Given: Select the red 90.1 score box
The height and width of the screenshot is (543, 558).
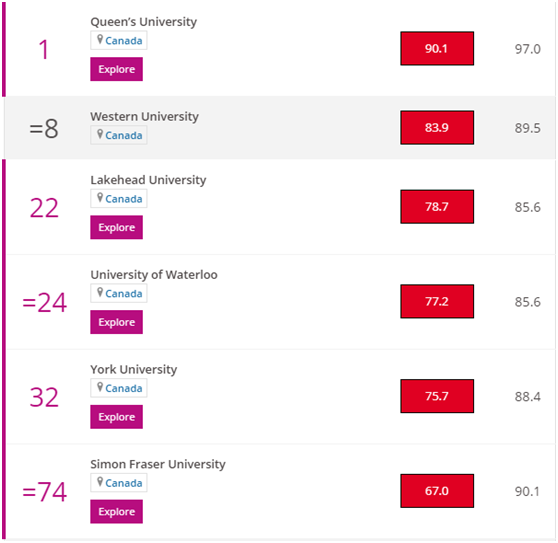Looking at the screenshot, I should click(x=437, y=48).
